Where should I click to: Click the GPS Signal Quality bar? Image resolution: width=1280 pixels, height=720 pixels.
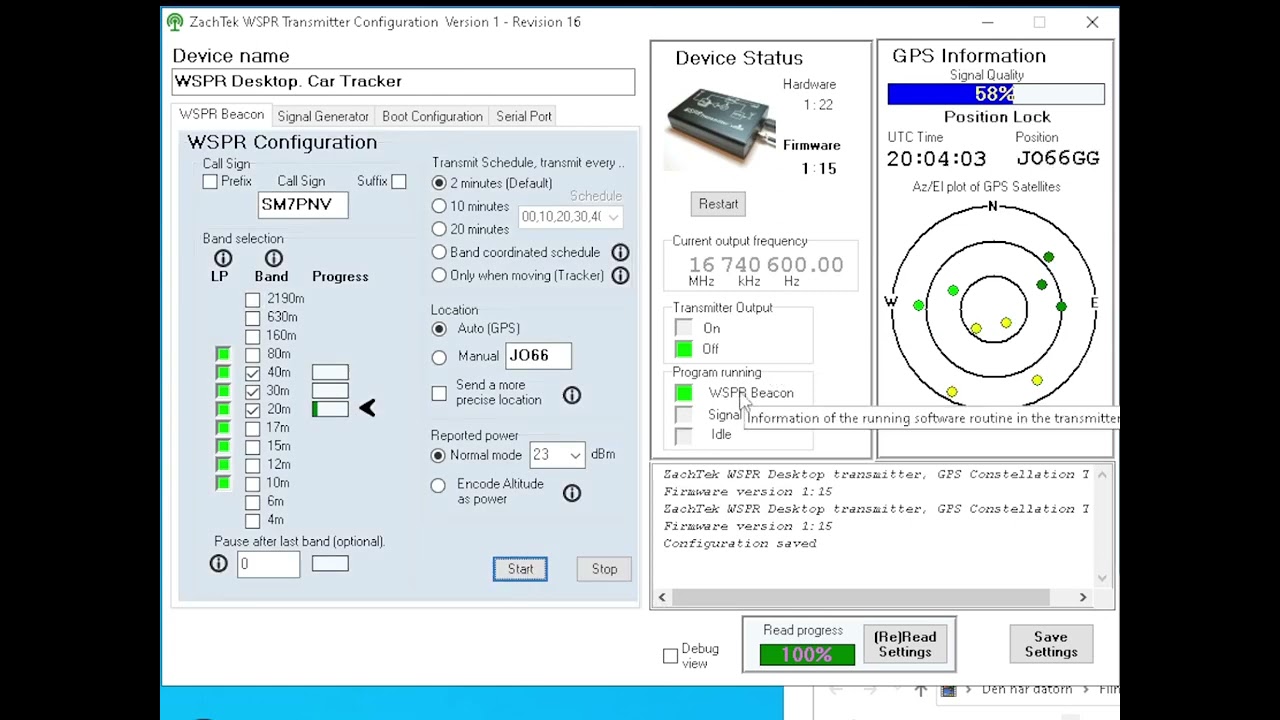[996, 94]
